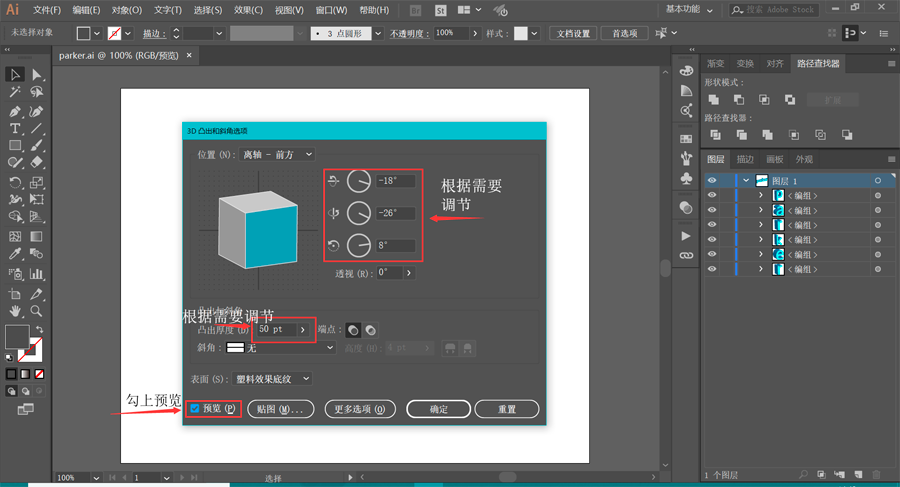Hide the last 编组 sublayer
Viewport: 900px width, 487px height.
[712, 269]
